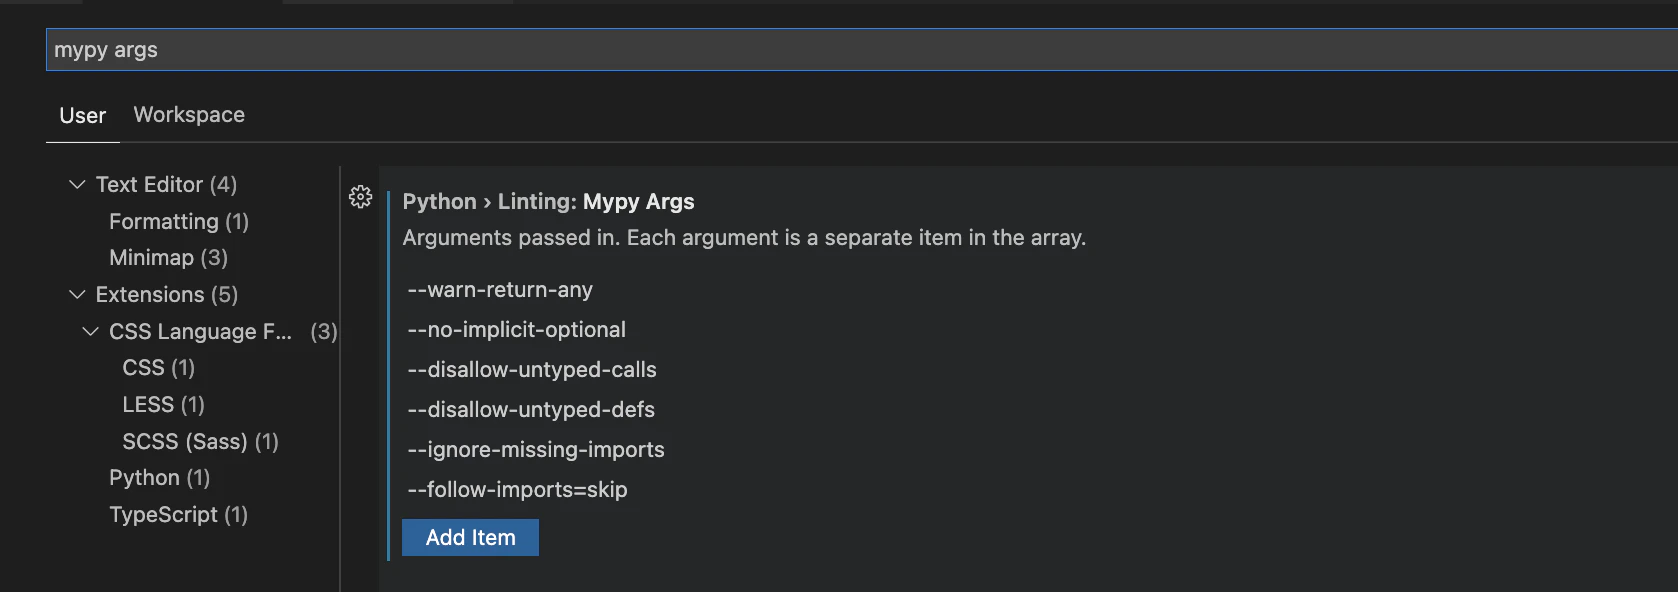This screenshot has width=1678, height=592.
Task: Focus the settings search field
Action: 862,50
